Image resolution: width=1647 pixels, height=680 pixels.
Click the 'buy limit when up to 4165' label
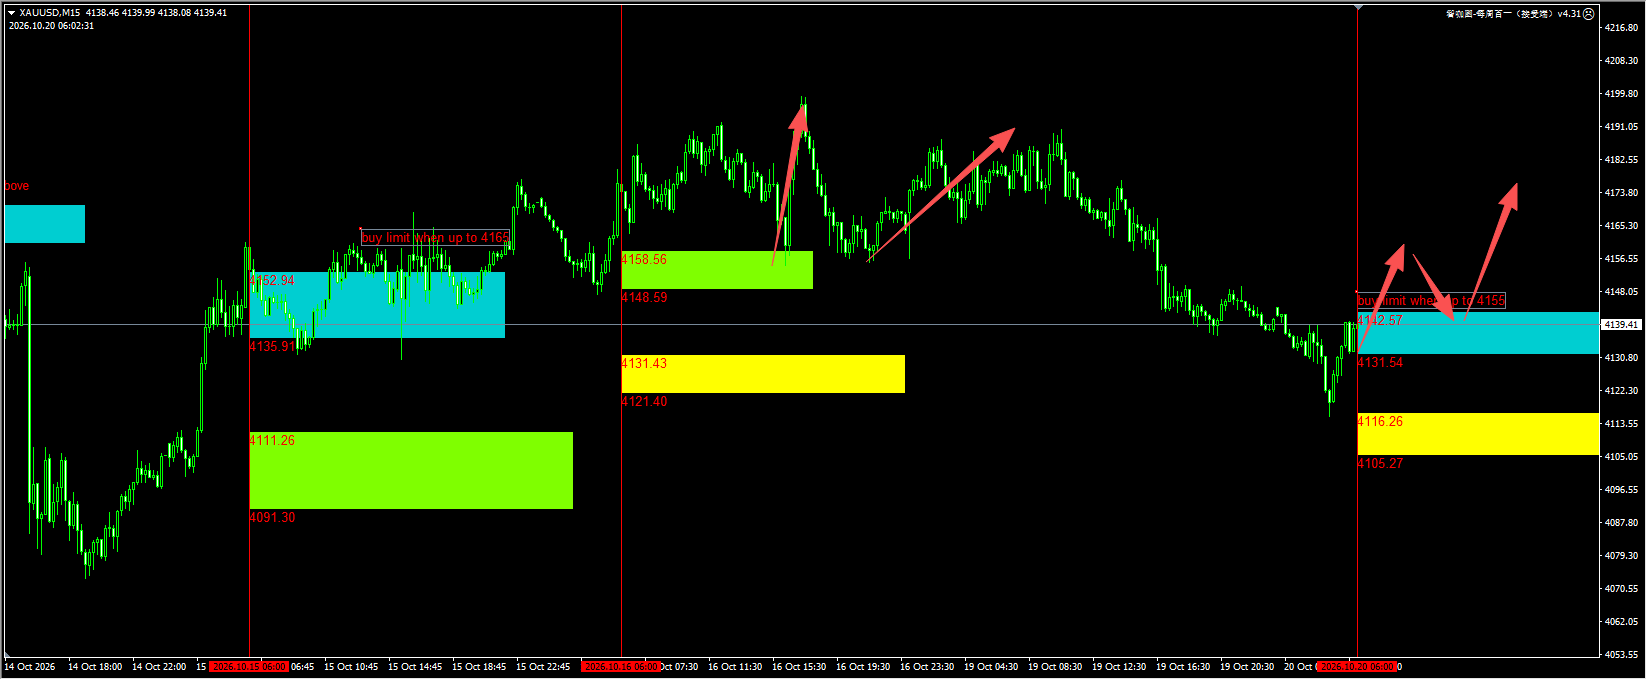(x=435, y=237)
